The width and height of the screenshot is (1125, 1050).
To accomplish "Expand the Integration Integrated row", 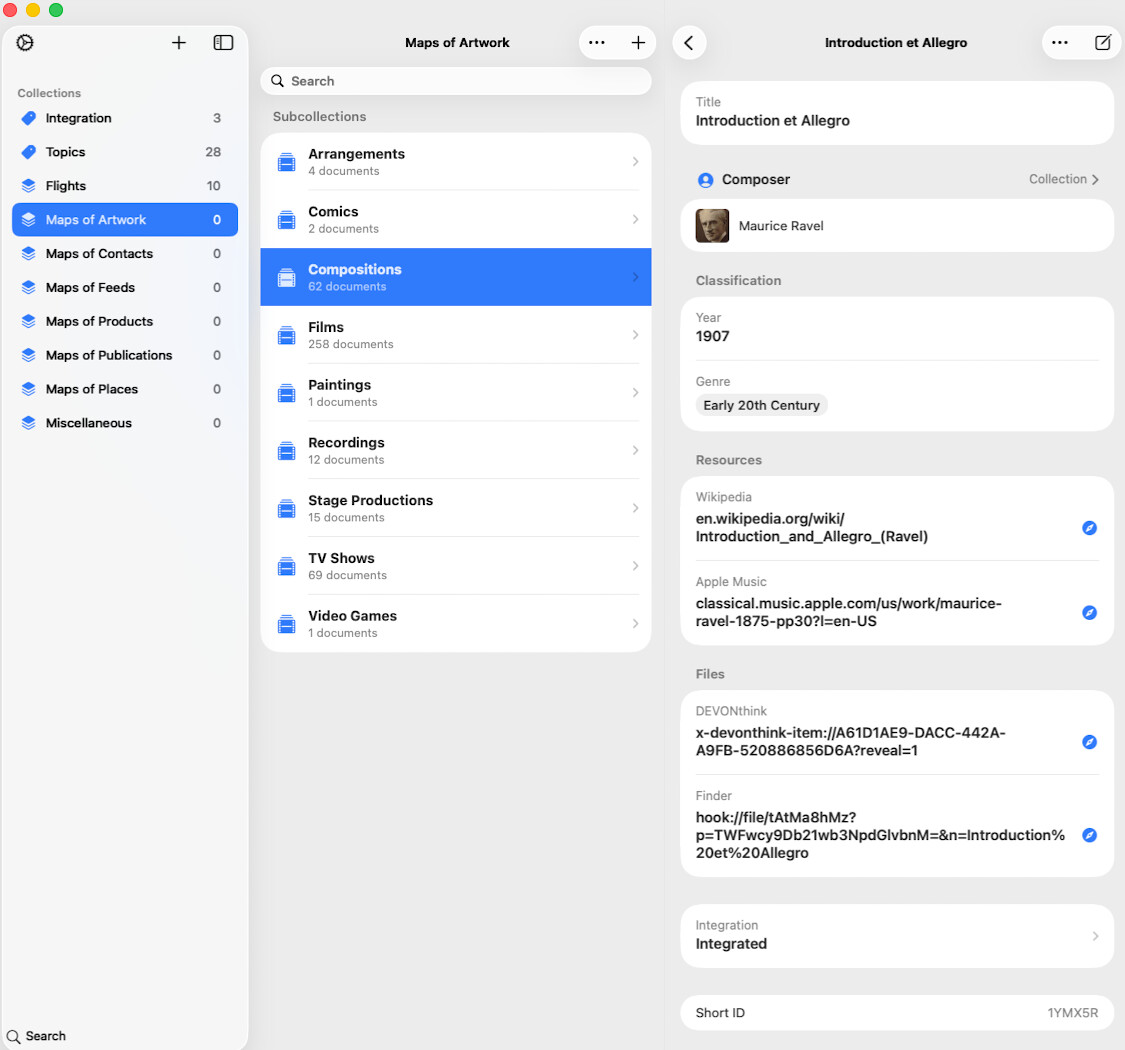I will coord(897,936).
